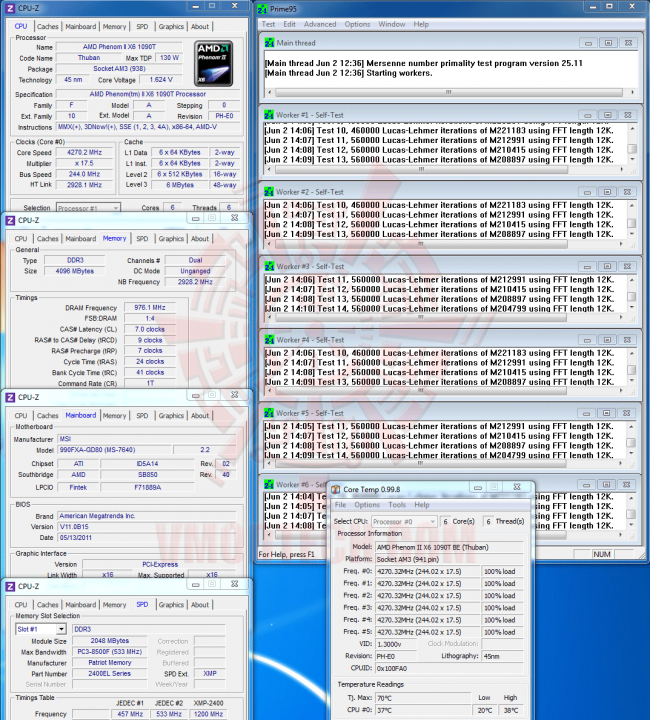The height and width of the screenshot is (720, 650).
Task: Click the Manufacturer Patriot Memory field
Action: [110, 663]
